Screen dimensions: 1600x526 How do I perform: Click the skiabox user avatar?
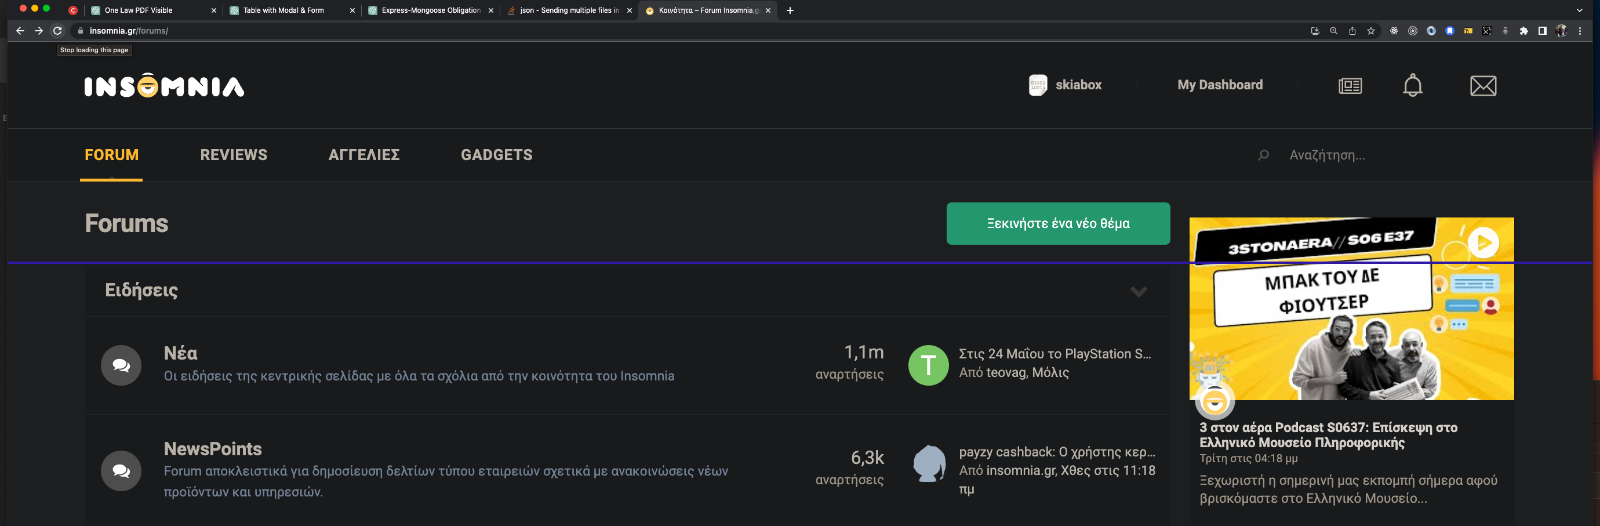pyautogui.click(x=1038, y=85)
